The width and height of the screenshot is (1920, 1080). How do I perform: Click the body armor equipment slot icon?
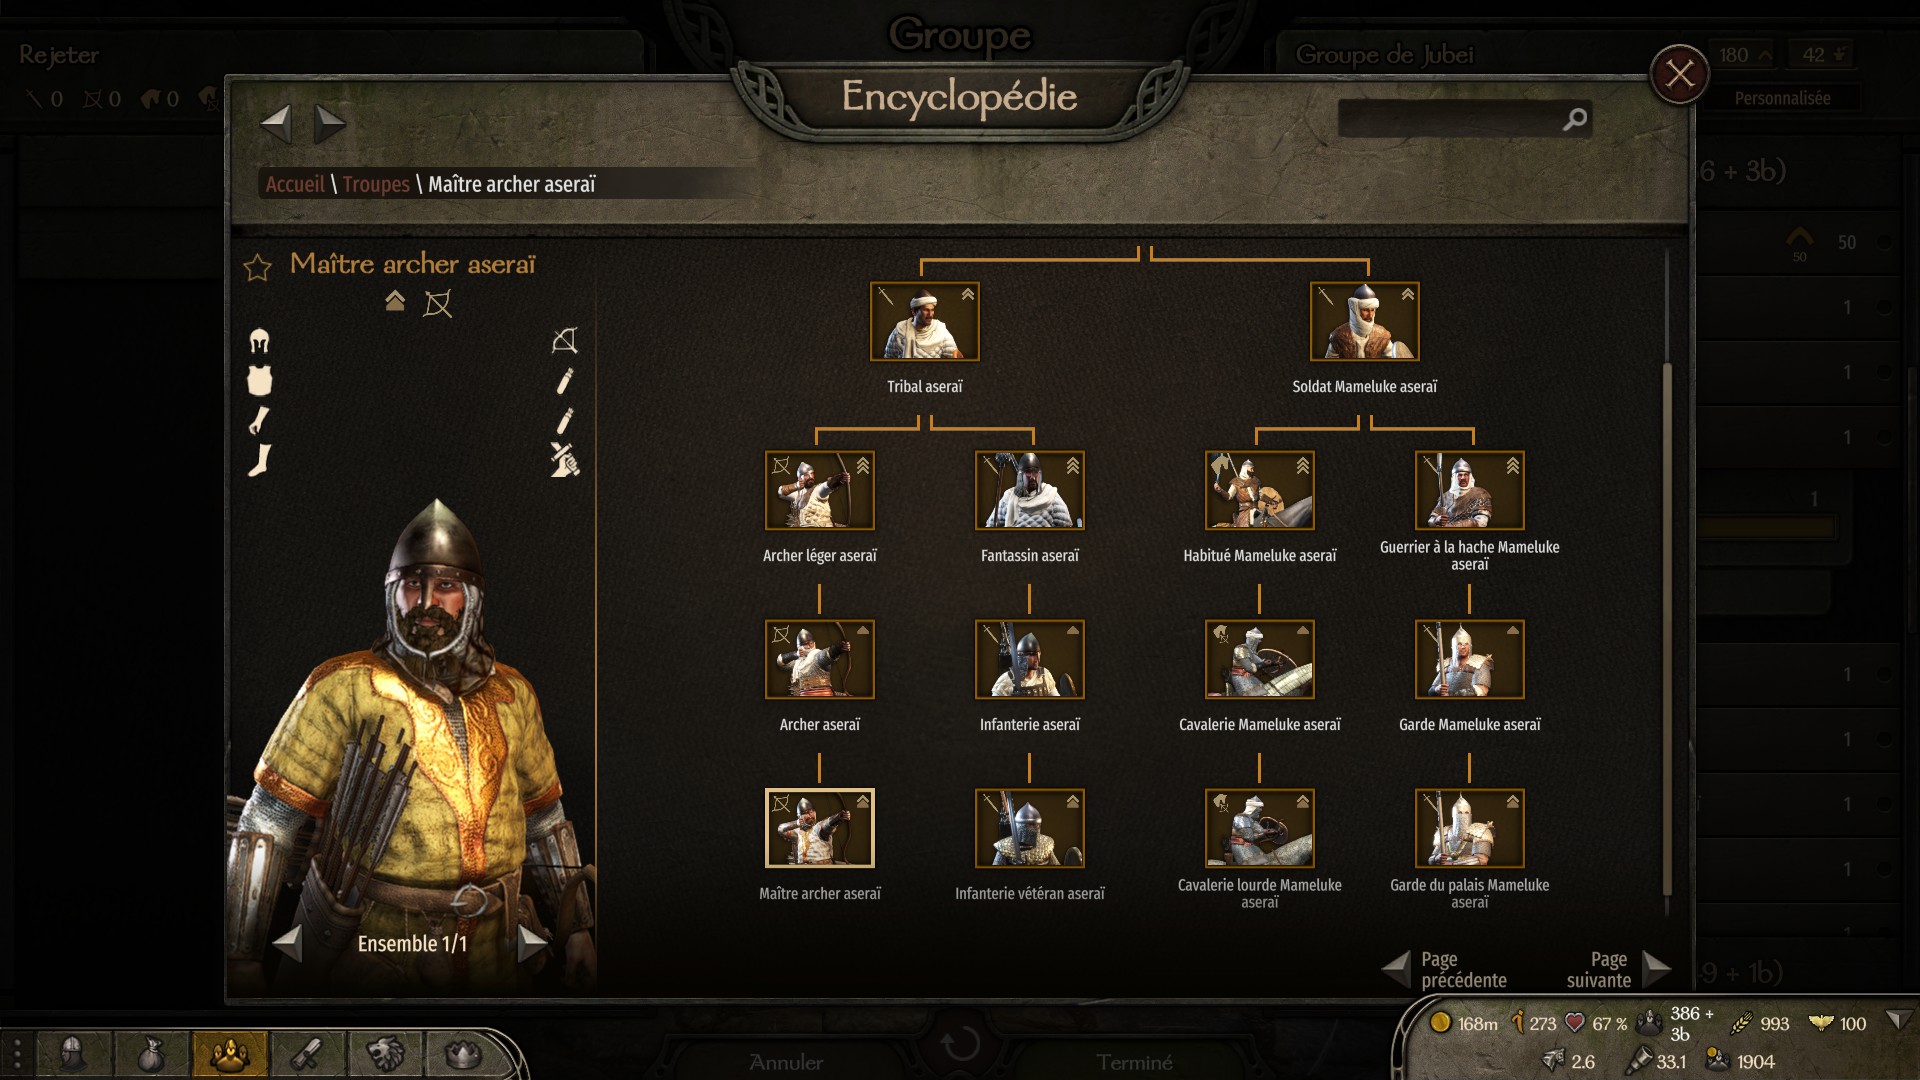259,381
